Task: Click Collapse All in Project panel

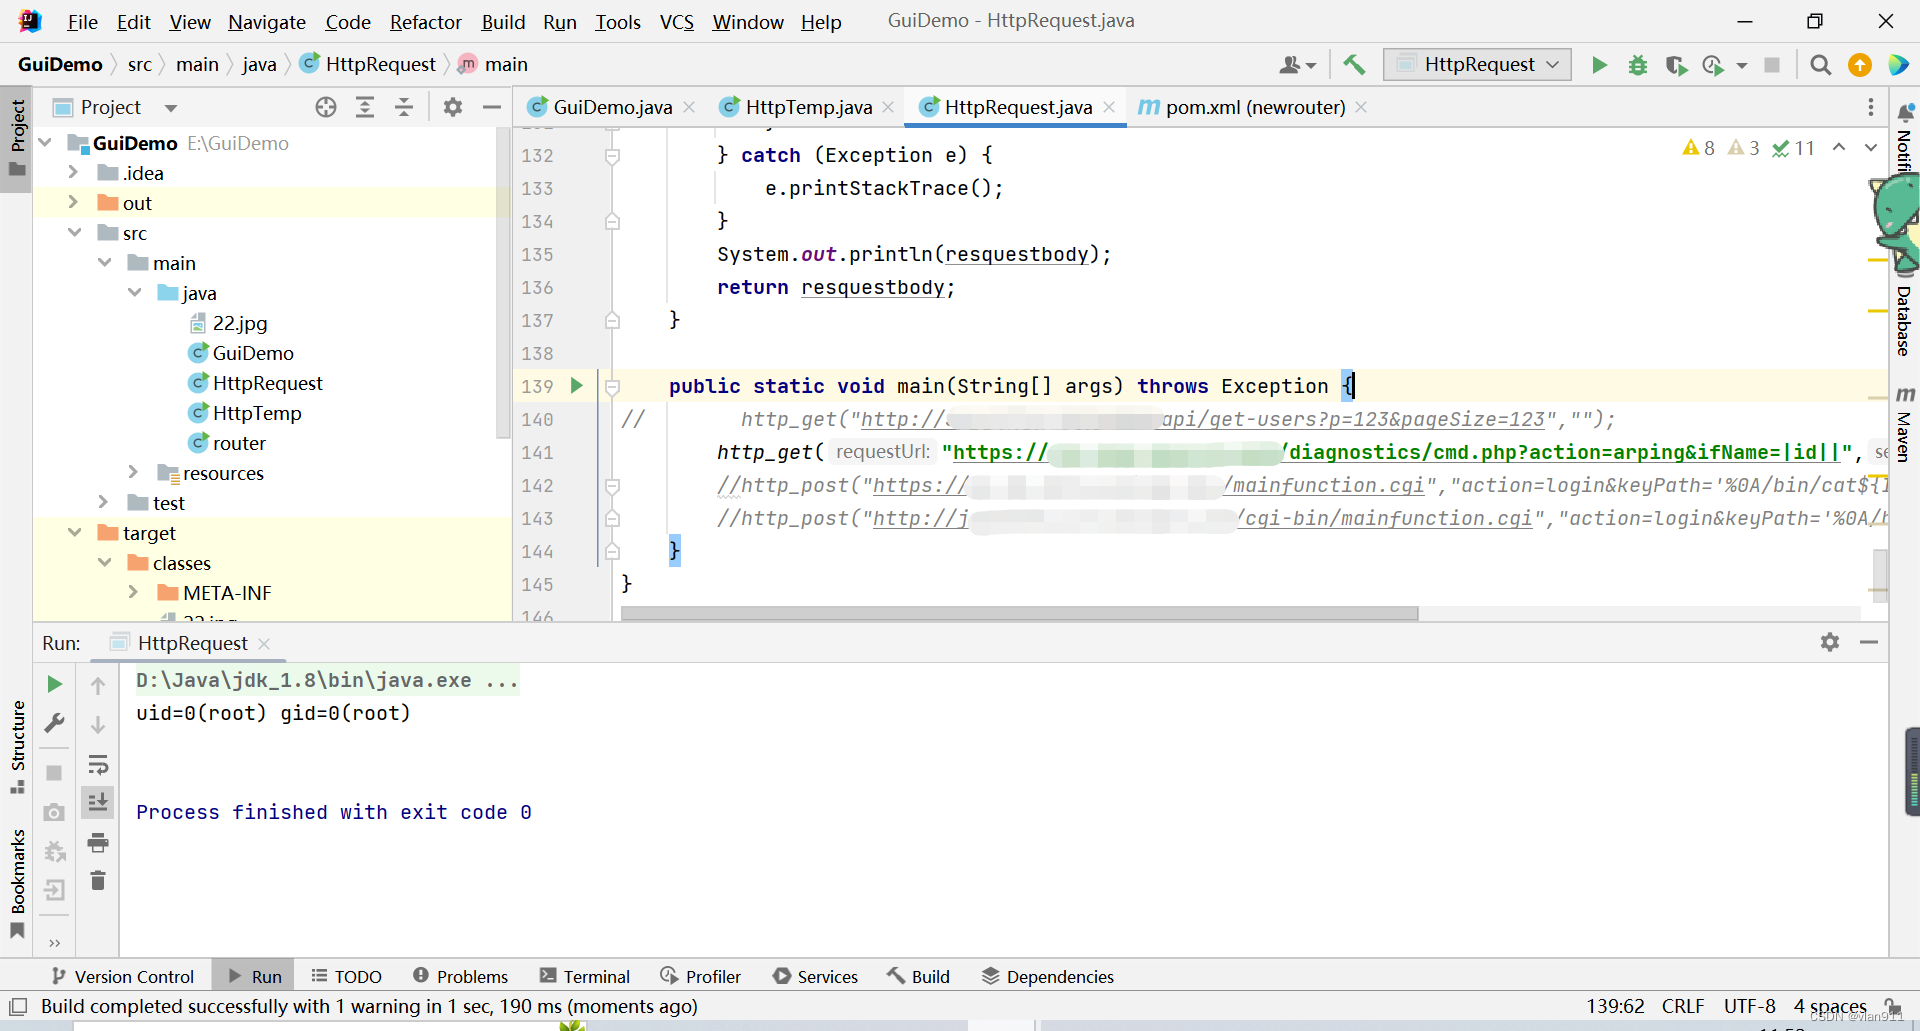Action: (x=404, y=107)
